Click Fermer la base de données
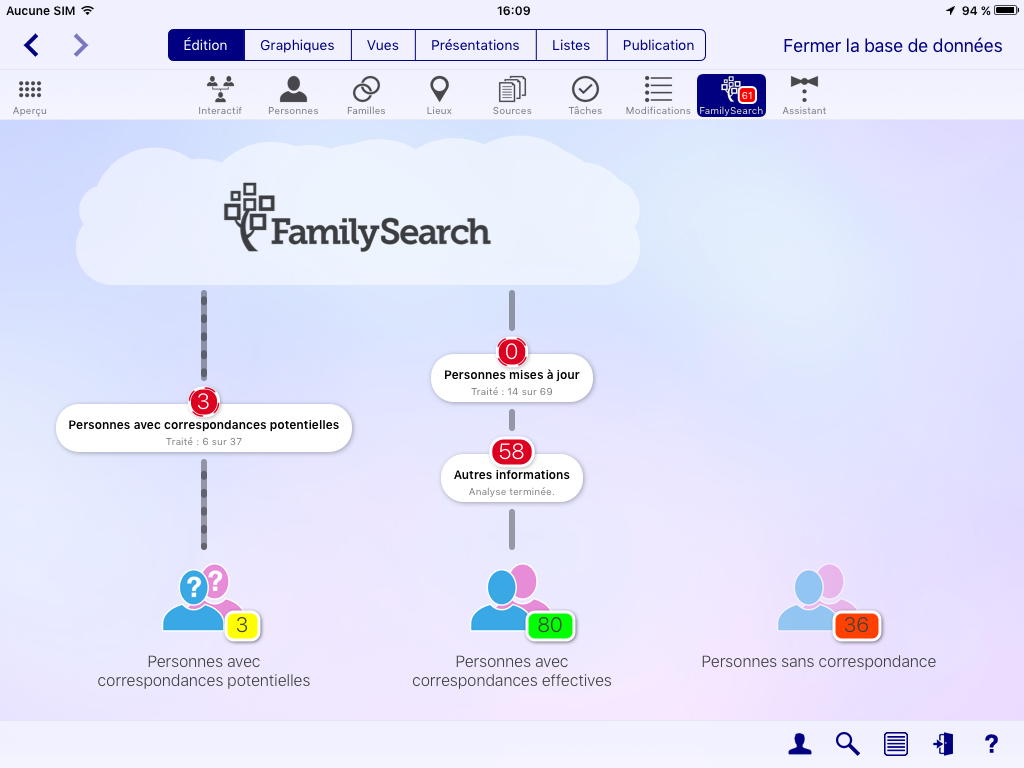This screenshot has width=1024, height=768. [x=892, y=46]
